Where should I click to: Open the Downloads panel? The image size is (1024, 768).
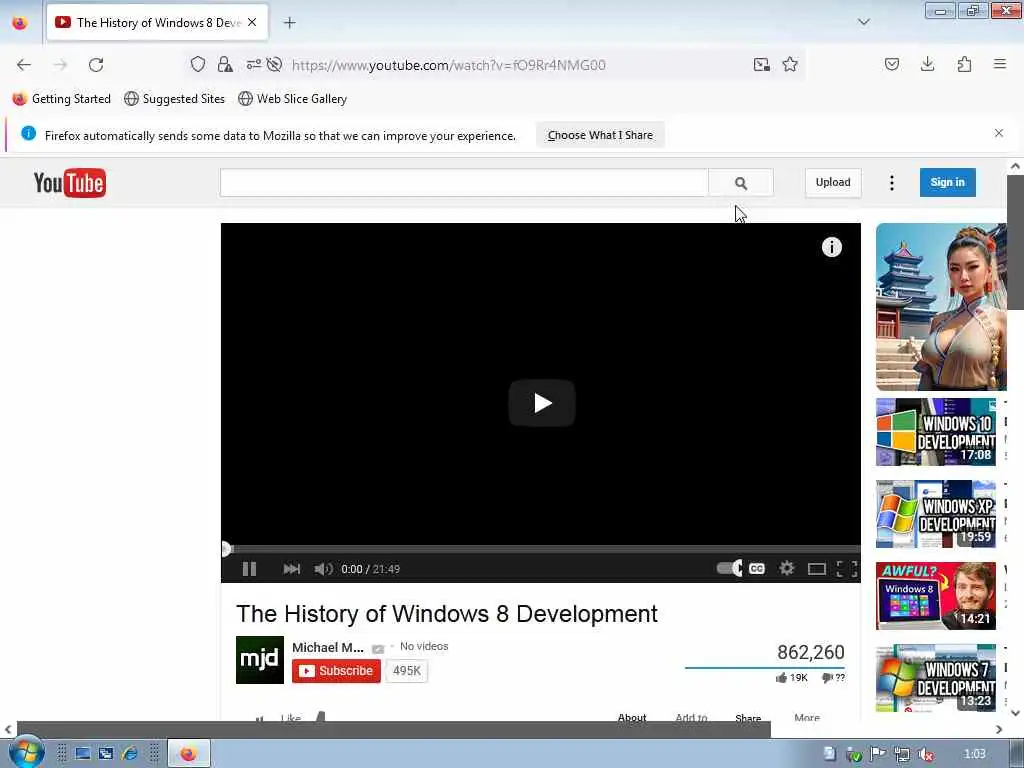pyautogui.click(x=927, y=64)
